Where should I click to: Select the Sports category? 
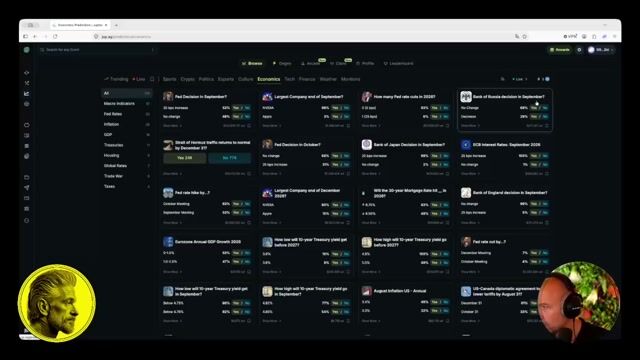click(x=169, y=79)
